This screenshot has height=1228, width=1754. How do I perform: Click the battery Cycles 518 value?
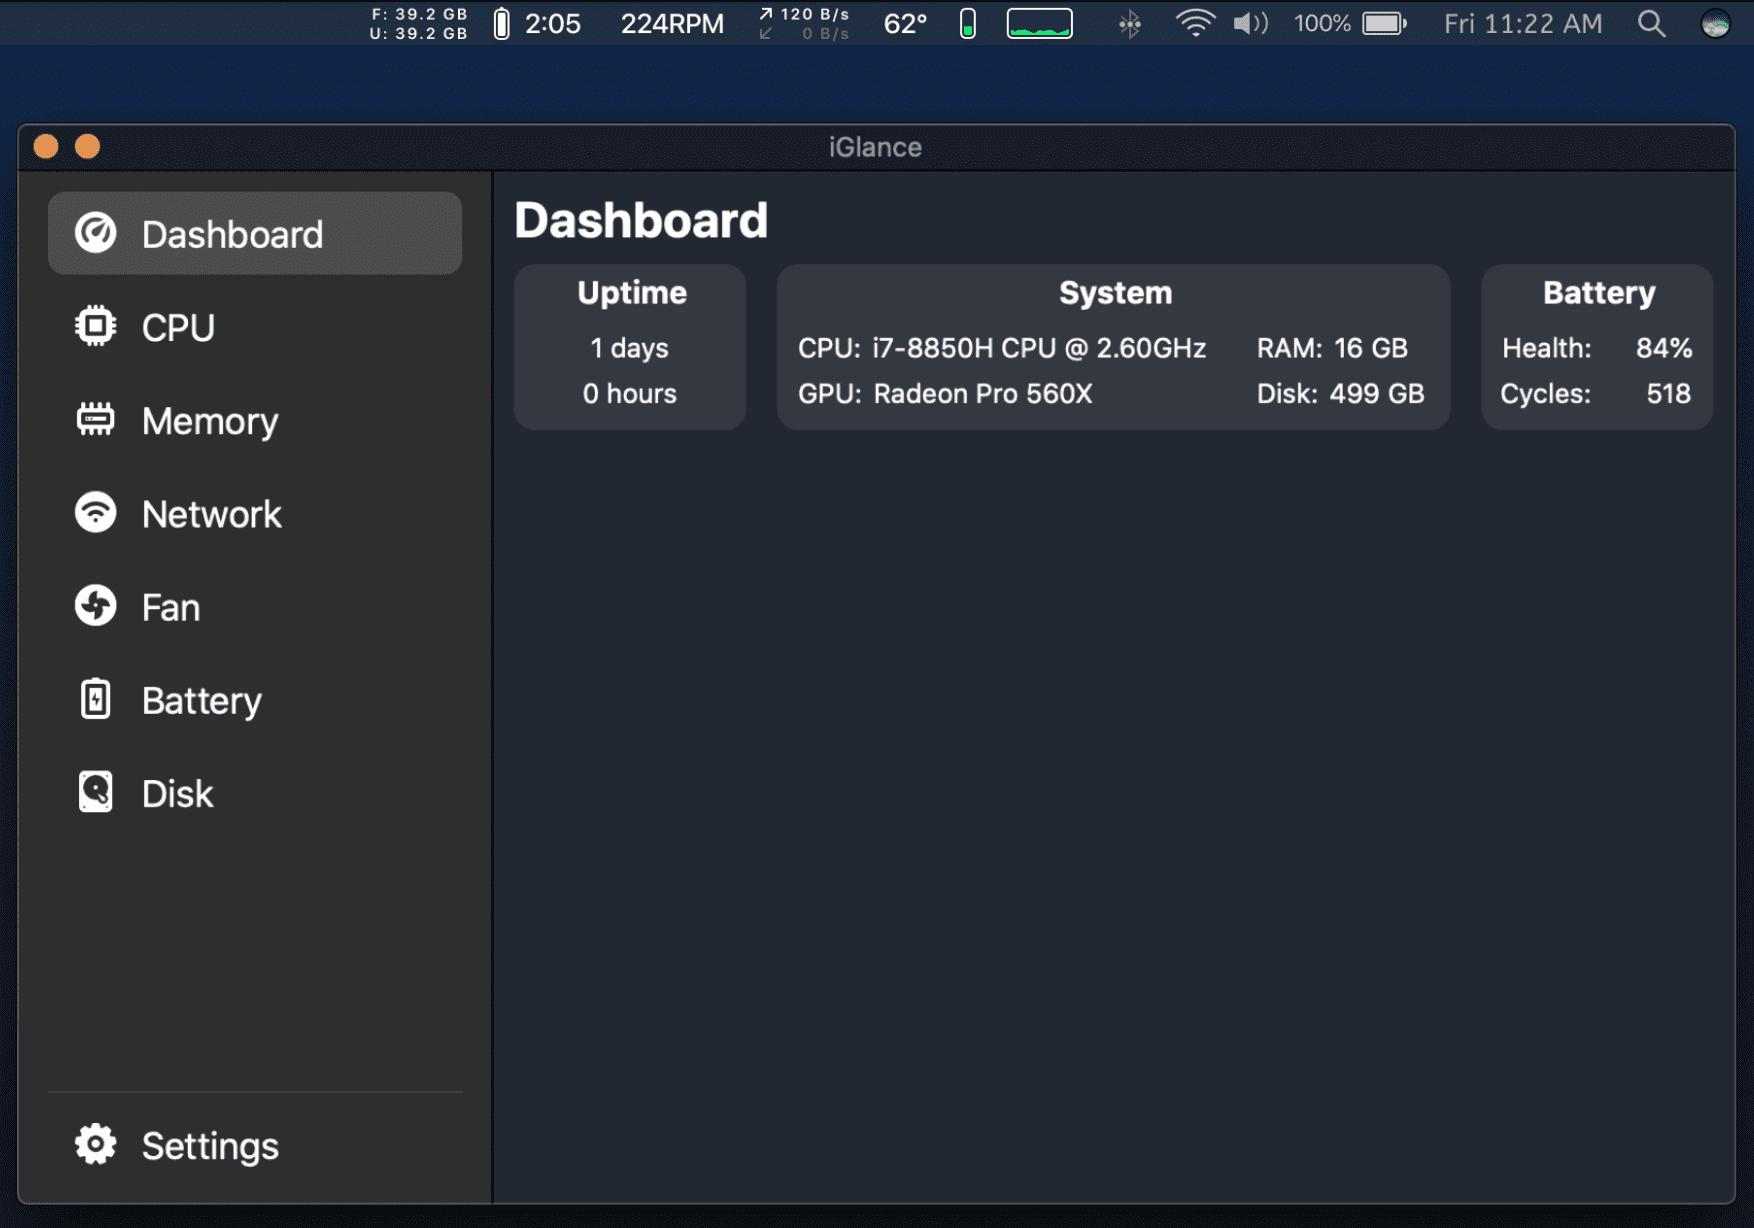1668,394
